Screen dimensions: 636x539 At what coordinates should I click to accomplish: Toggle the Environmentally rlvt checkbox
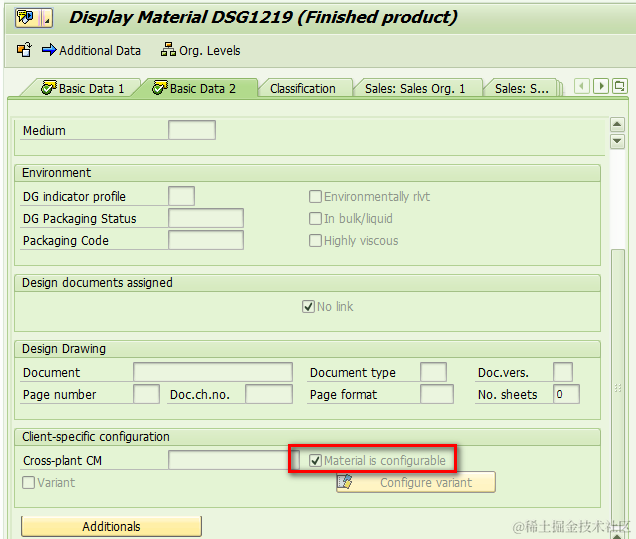pyautogui.click(x=315, y=196)
